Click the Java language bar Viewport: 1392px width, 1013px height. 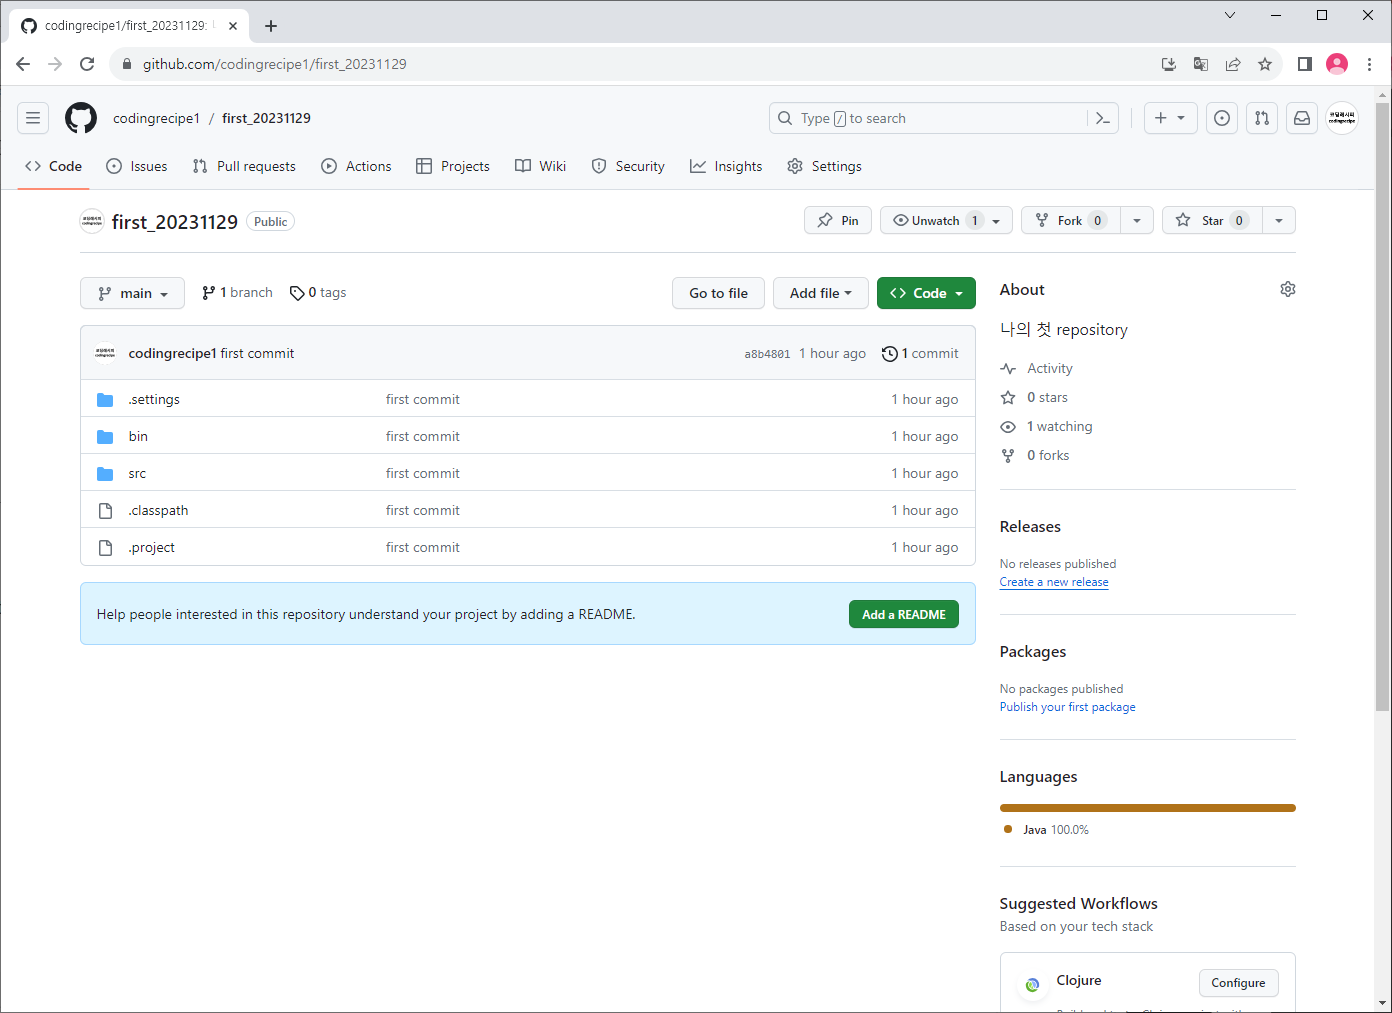[x=1148, y=808]
